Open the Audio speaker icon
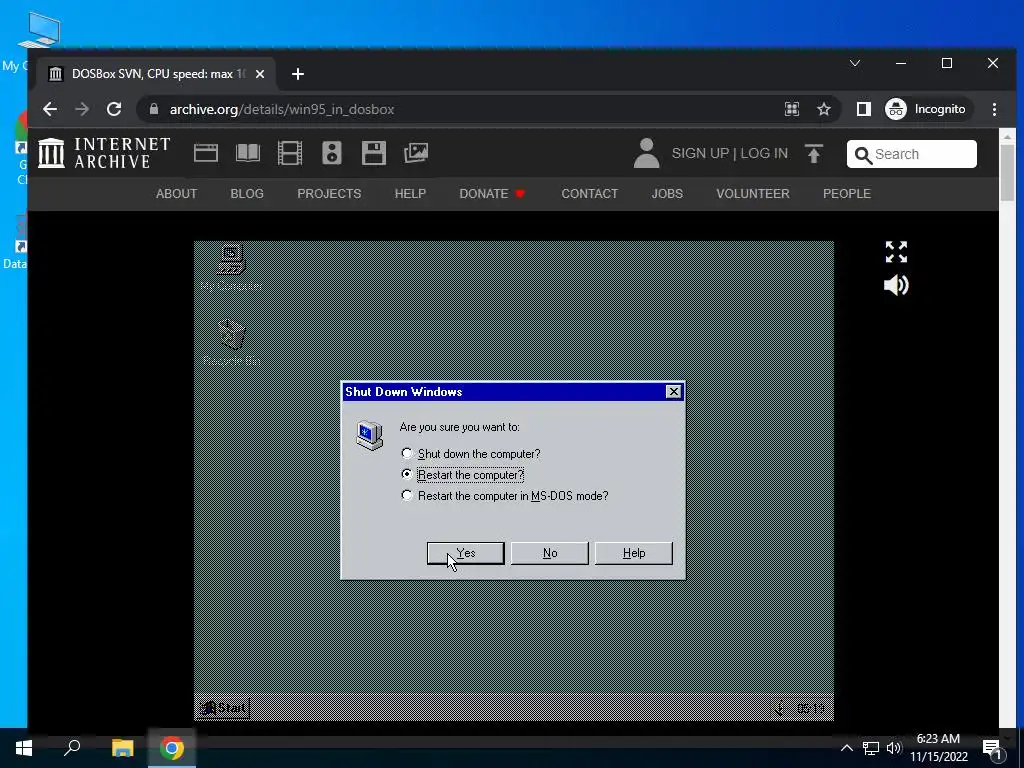This screenshot has height=768, width=1024. point(332,153)
